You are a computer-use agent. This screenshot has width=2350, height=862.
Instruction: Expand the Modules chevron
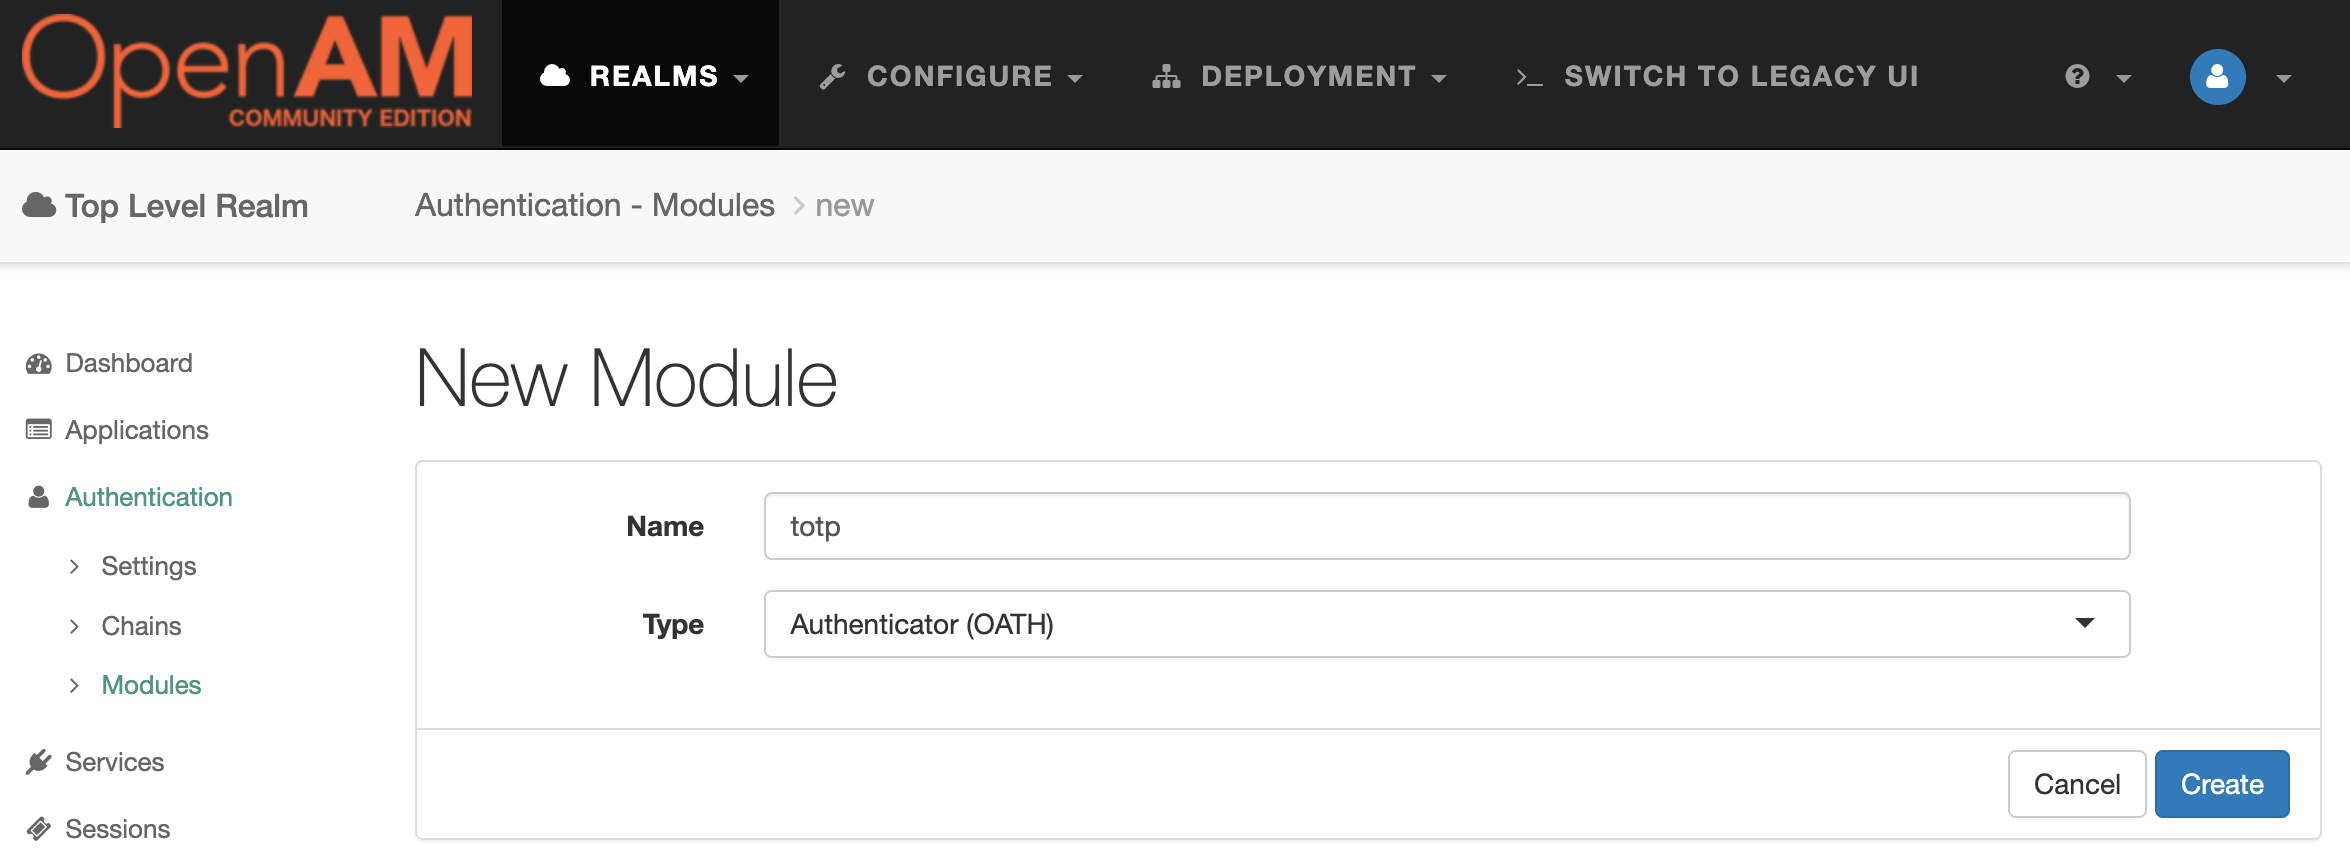click(x=74, y=685)
